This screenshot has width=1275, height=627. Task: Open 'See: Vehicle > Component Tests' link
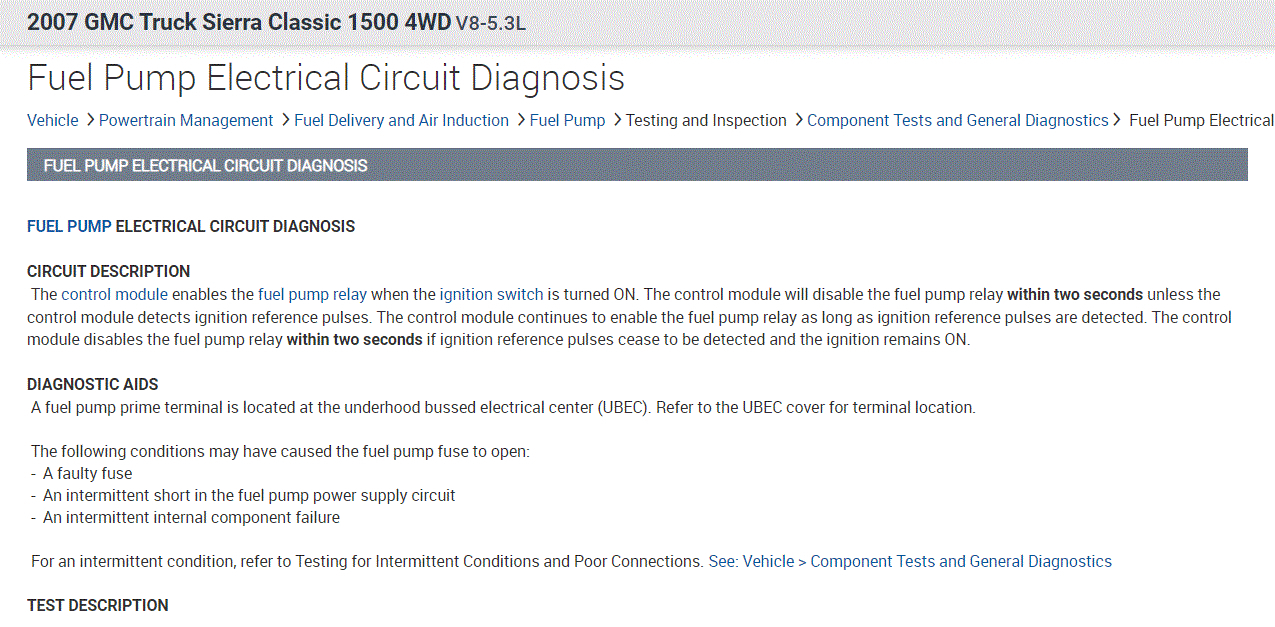point(910,561)
